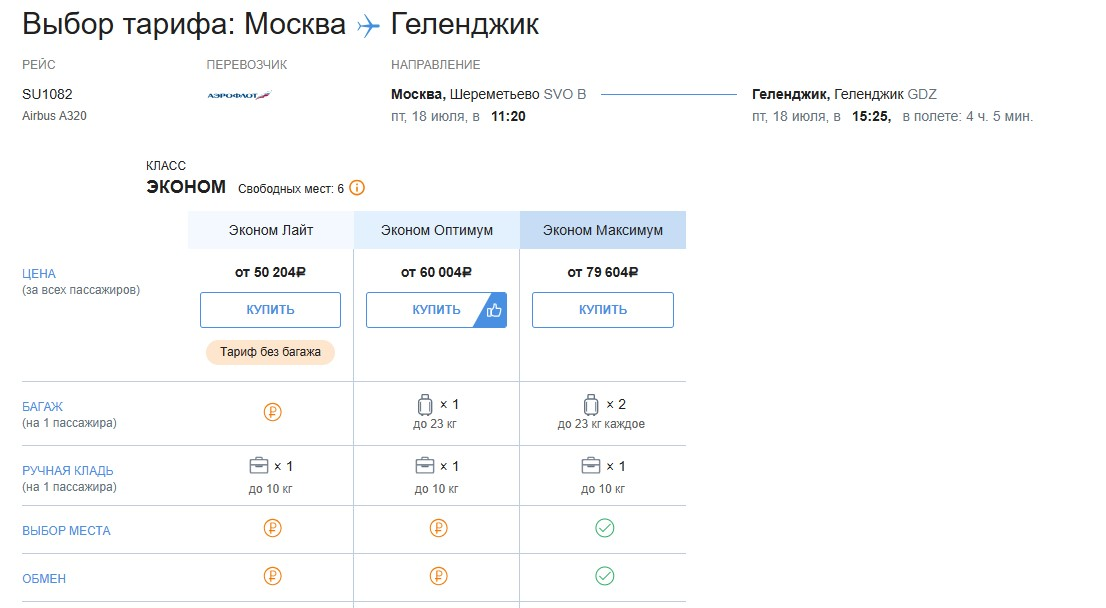Open the ВЫБОР МЕСТА row label link
This screenshot has height=608, width=1106.
[66, 531]
